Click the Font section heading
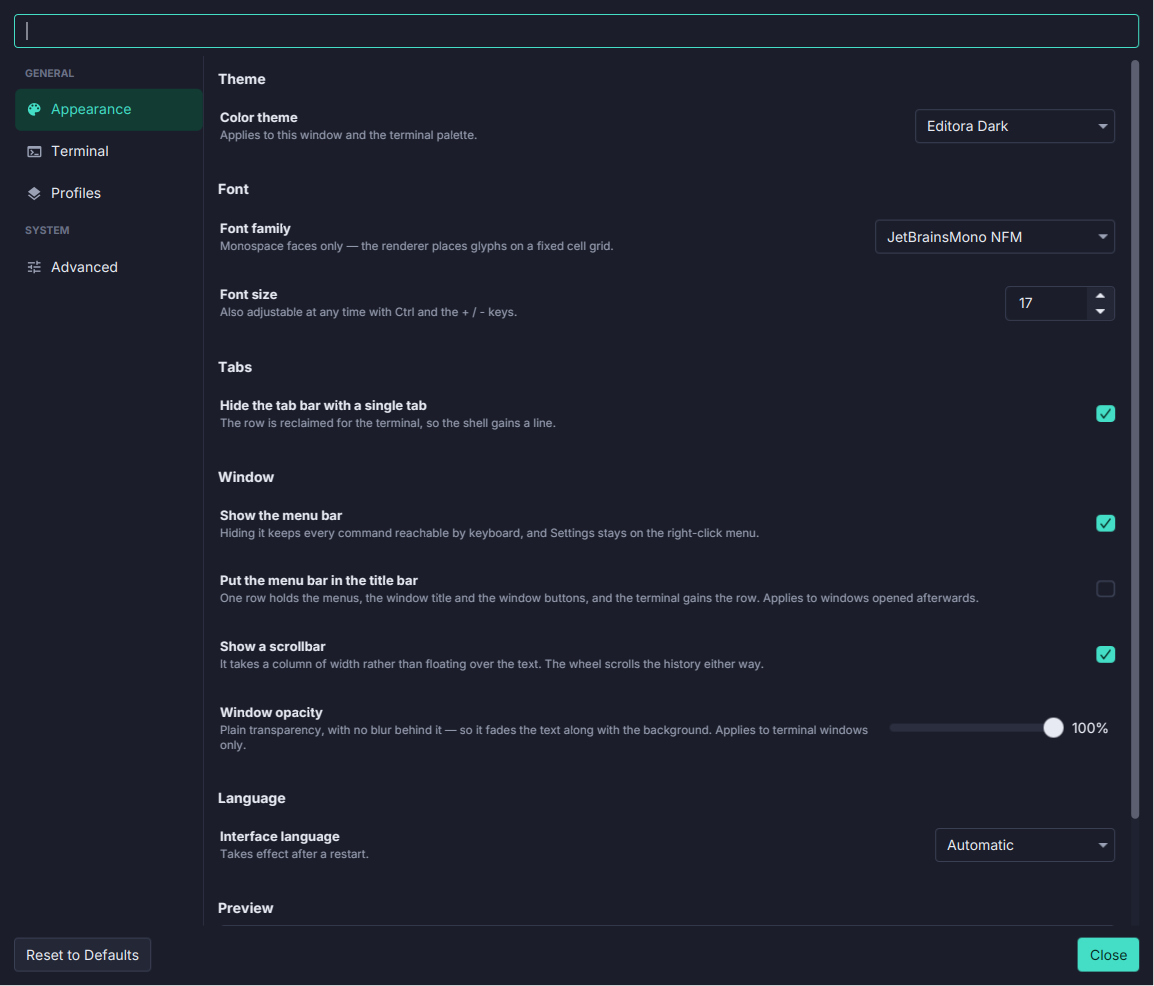 [233, 189]
